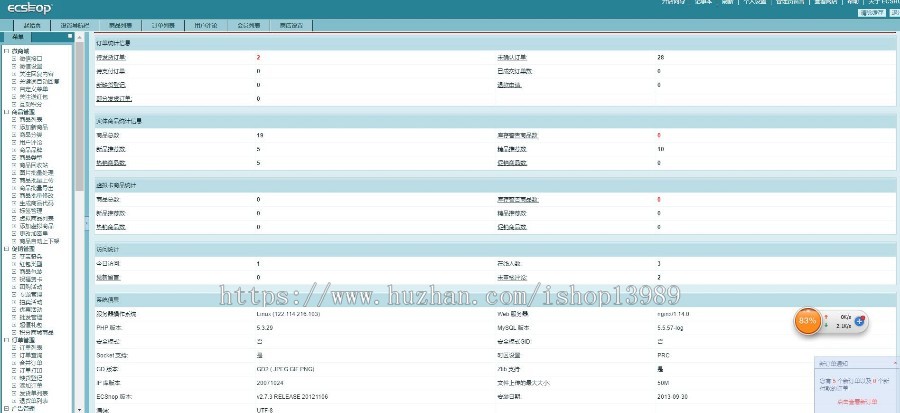Click the small icon in menu panel header

click(70, 36)
